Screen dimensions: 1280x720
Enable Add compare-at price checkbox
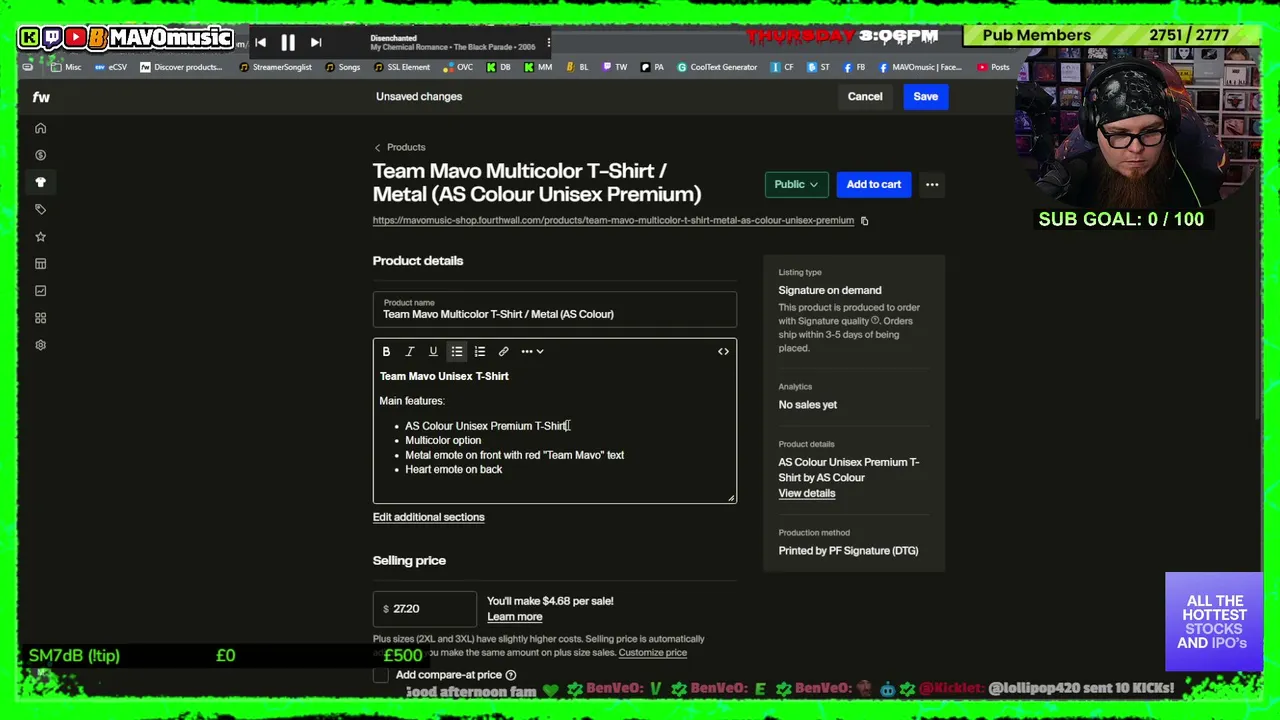(381, 675)
